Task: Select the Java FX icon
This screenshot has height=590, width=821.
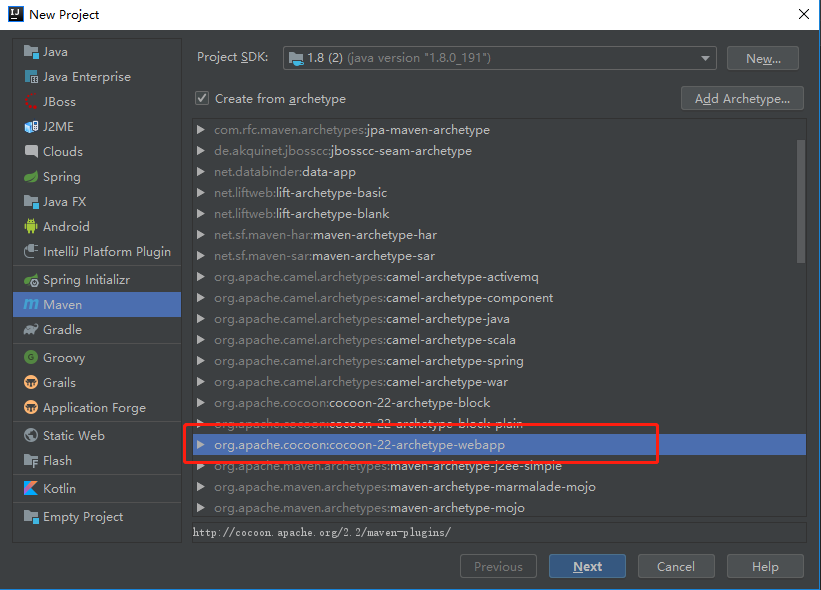Action: coord(31,202)
